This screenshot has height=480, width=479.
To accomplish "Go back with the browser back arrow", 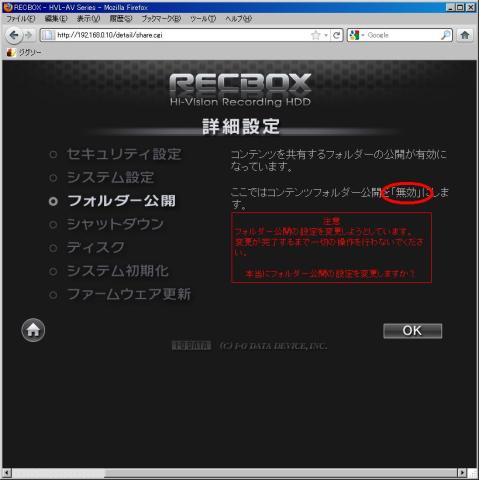I will click(14, 35).
